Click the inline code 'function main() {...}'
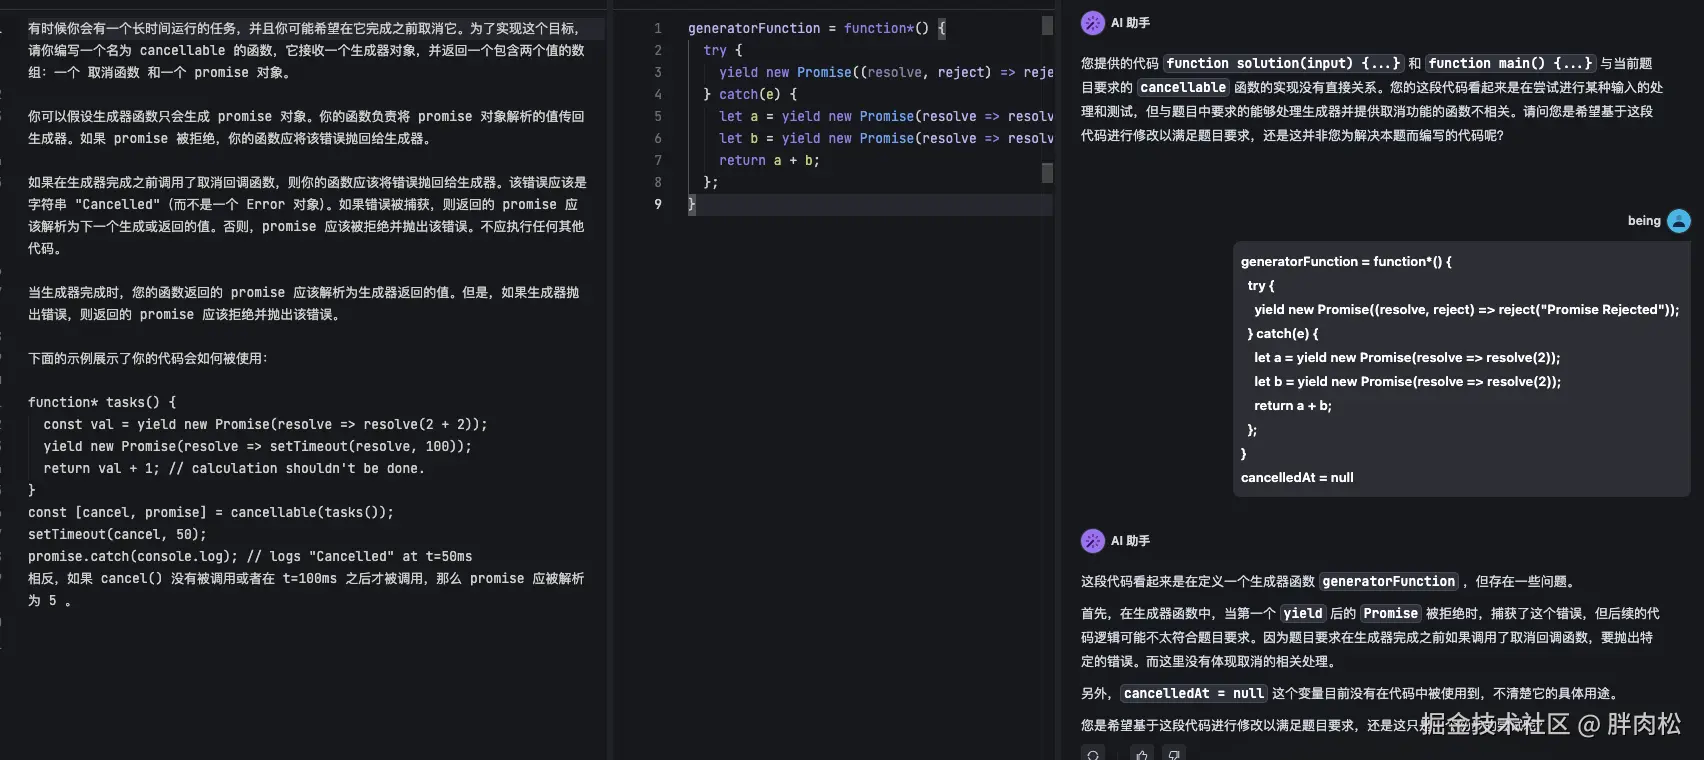The width and height of the screenshot is (1704, 760). click(x=1511, y=63)
